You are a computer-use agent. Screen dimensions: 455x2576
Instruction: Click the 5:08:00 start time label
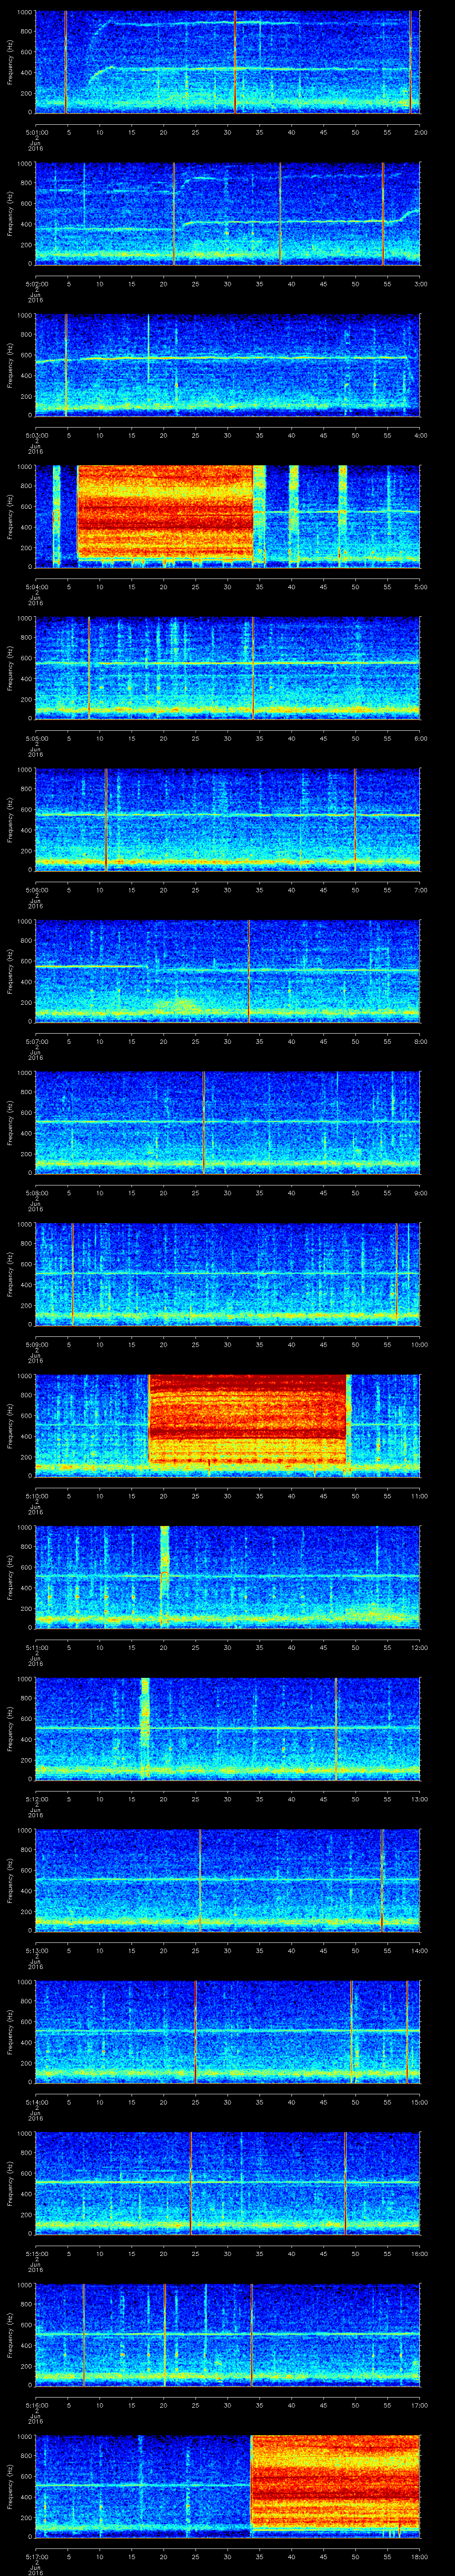coord(37,1193)
